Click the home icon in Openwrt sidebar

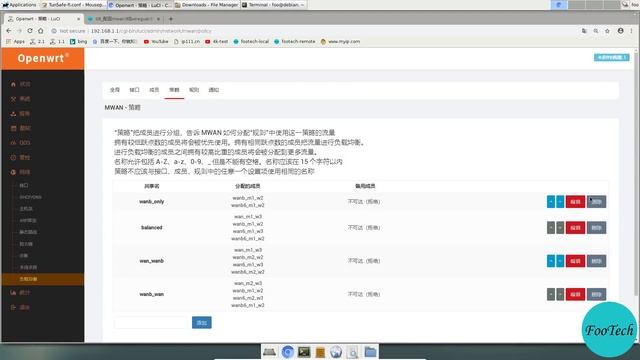(x=13, y=84)
